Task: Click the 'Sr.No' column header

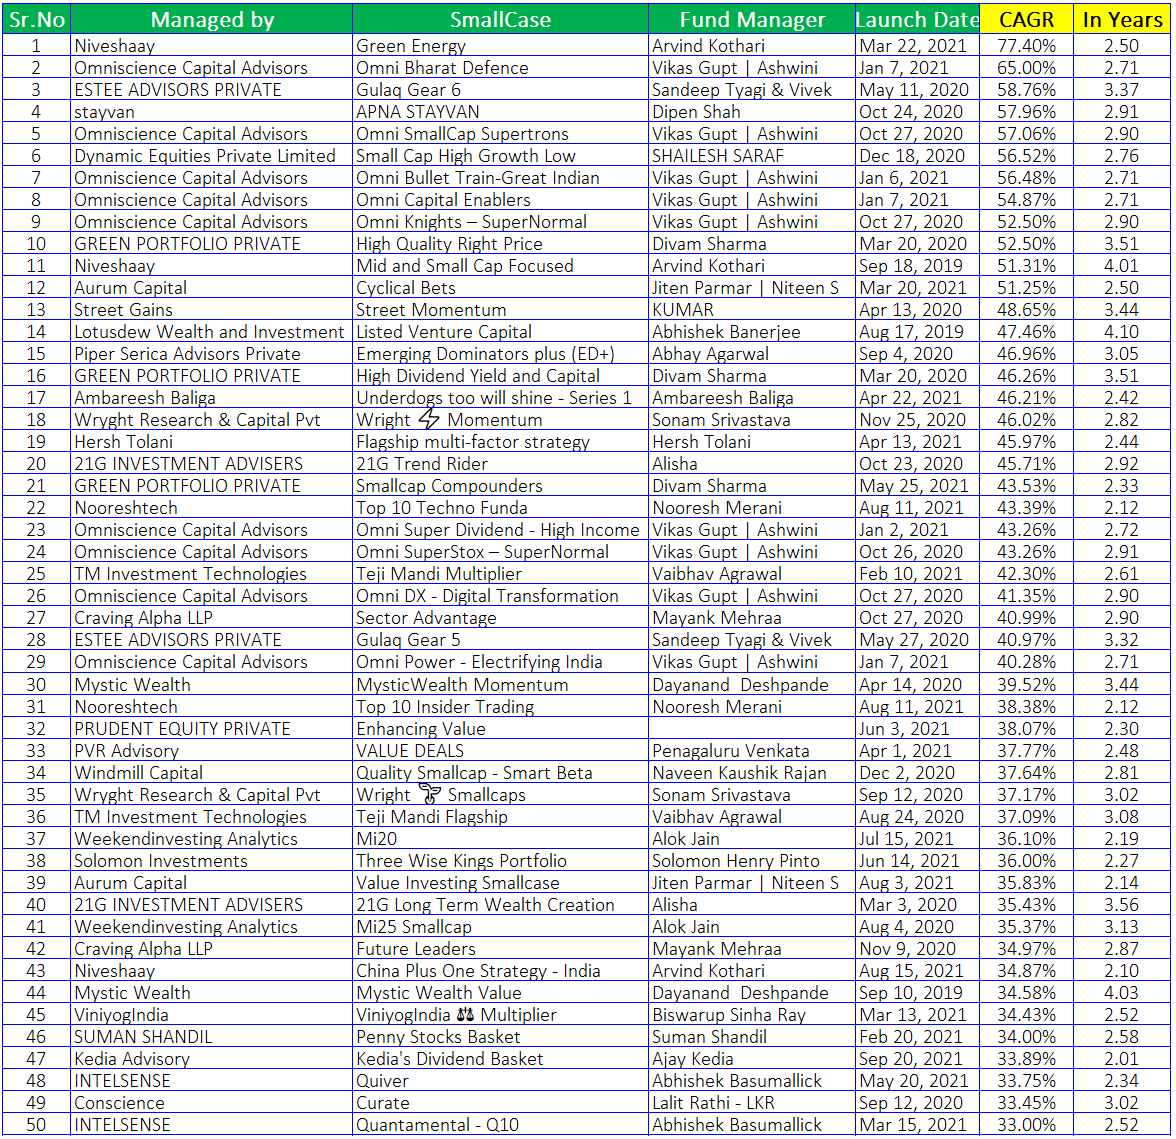Action: pyautogui.click(x=37, y=19)
